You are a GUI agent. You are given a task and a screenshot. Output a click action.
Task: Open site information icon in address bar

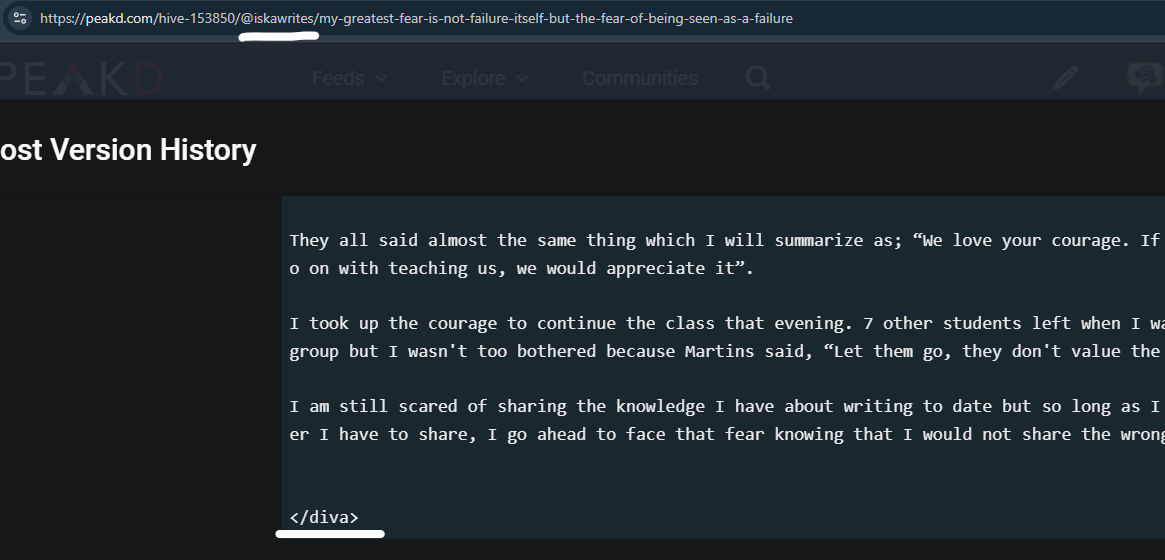pos(20,18)
